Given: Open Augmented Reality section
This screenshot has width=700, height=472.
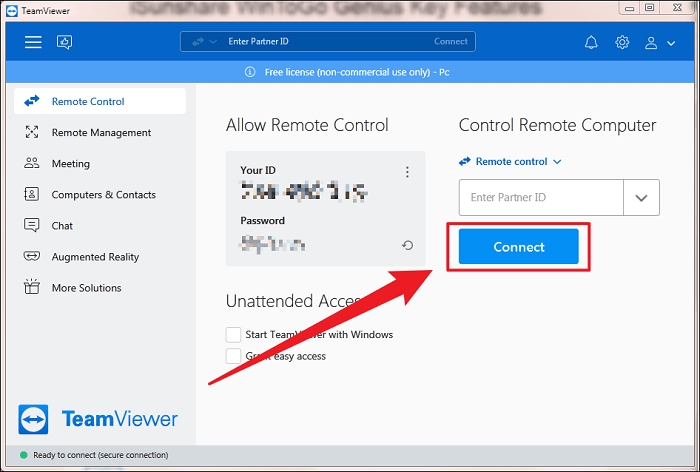Looking at the screenshot, I should click(x=100, y=257).
